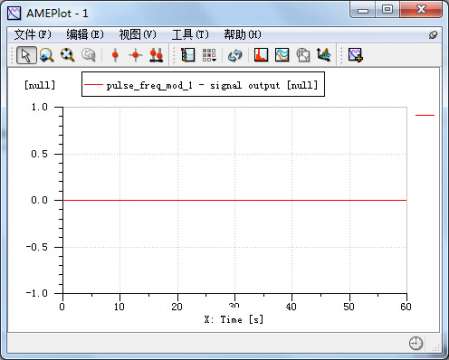Click the greyed-out stacked pages icon
449x360 pixels.
pos(303,55)
